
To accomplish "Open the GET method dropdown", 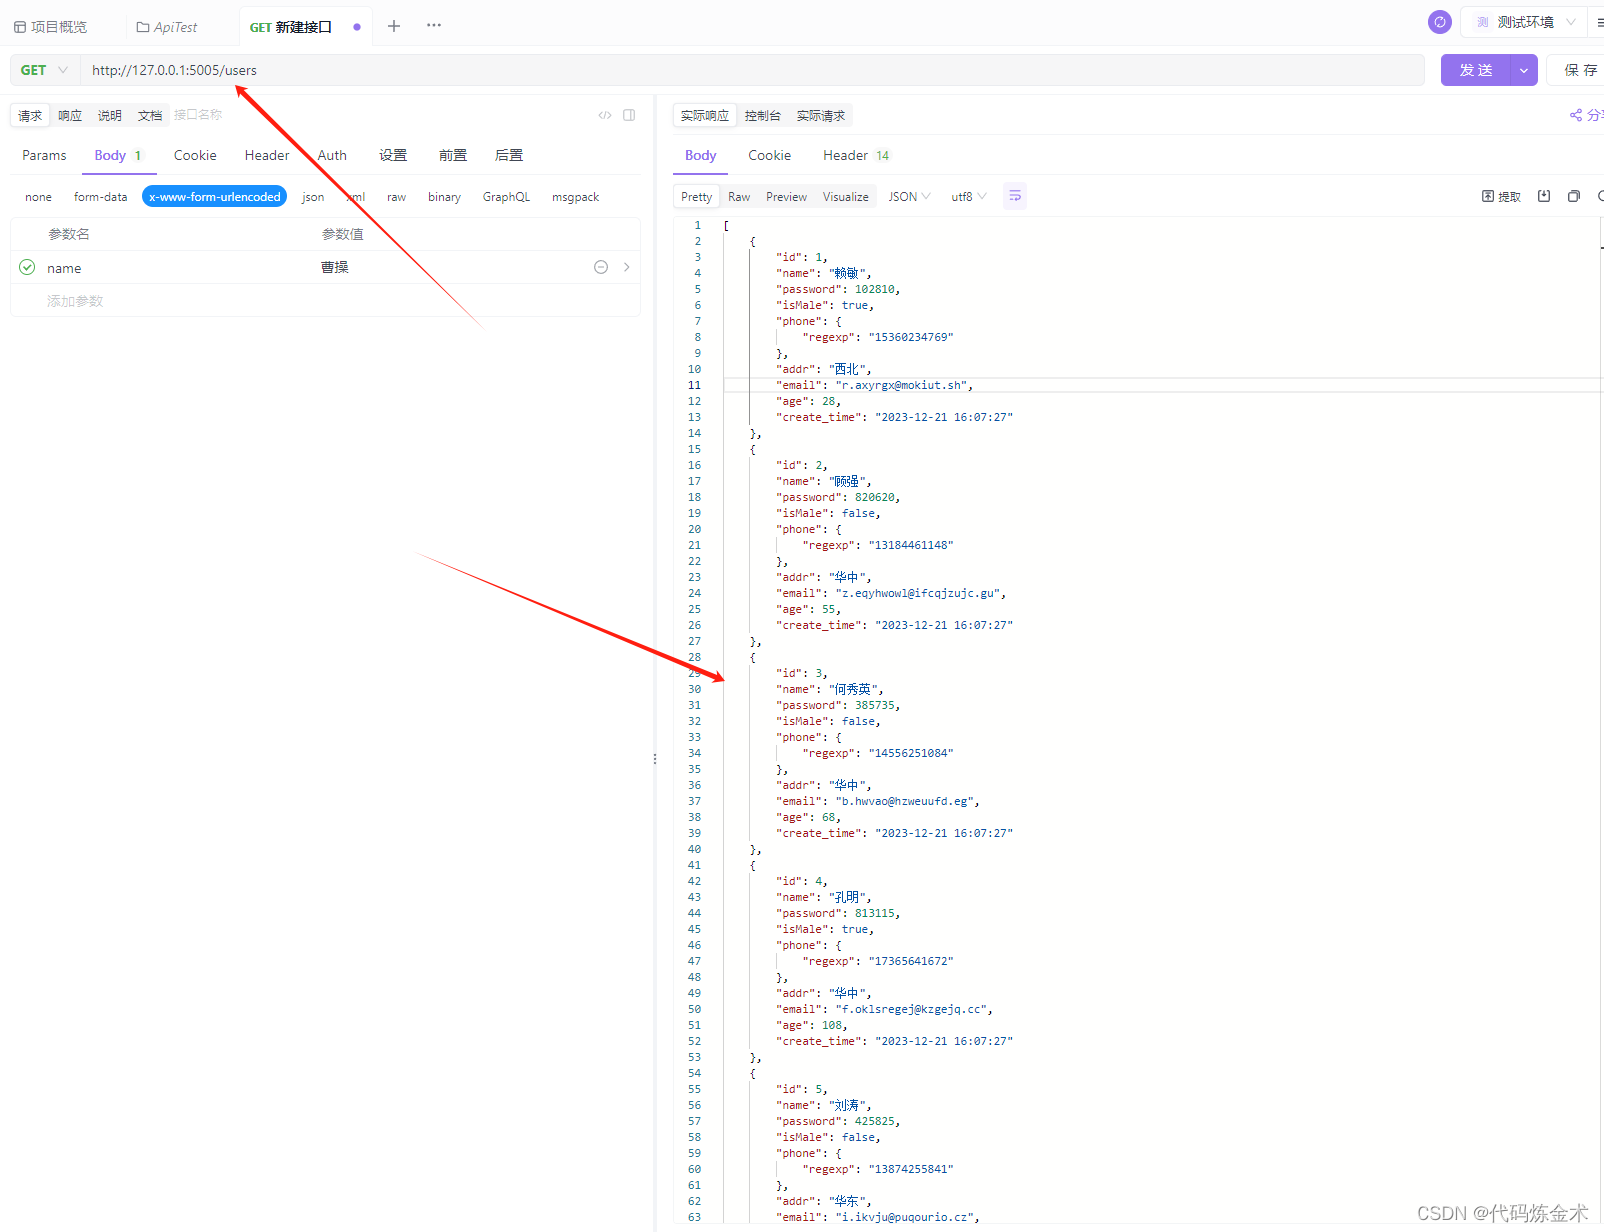I will (x=45, y=70).
